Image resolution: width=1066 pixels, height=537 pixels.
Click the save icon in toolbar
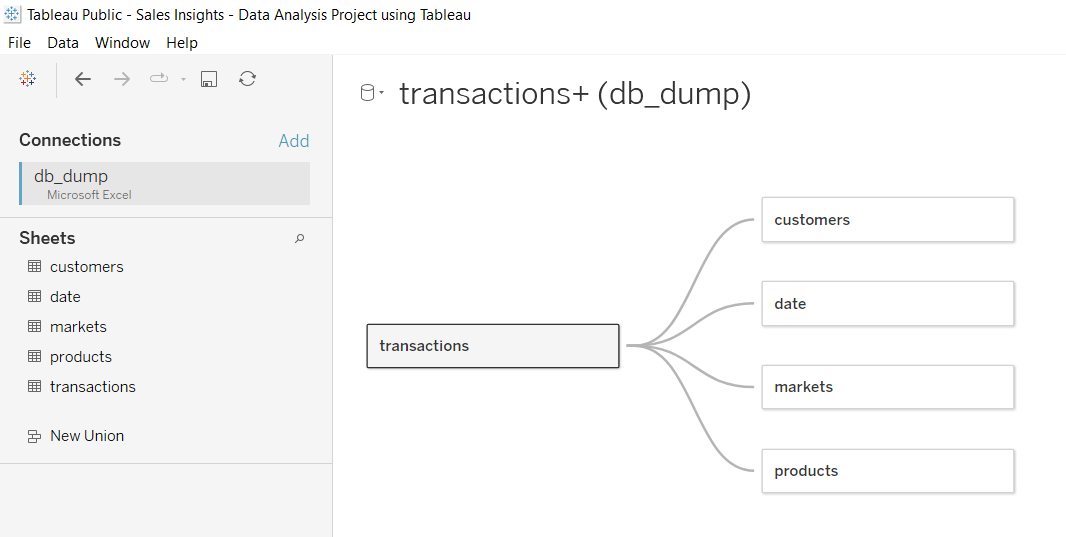(209, 79)
